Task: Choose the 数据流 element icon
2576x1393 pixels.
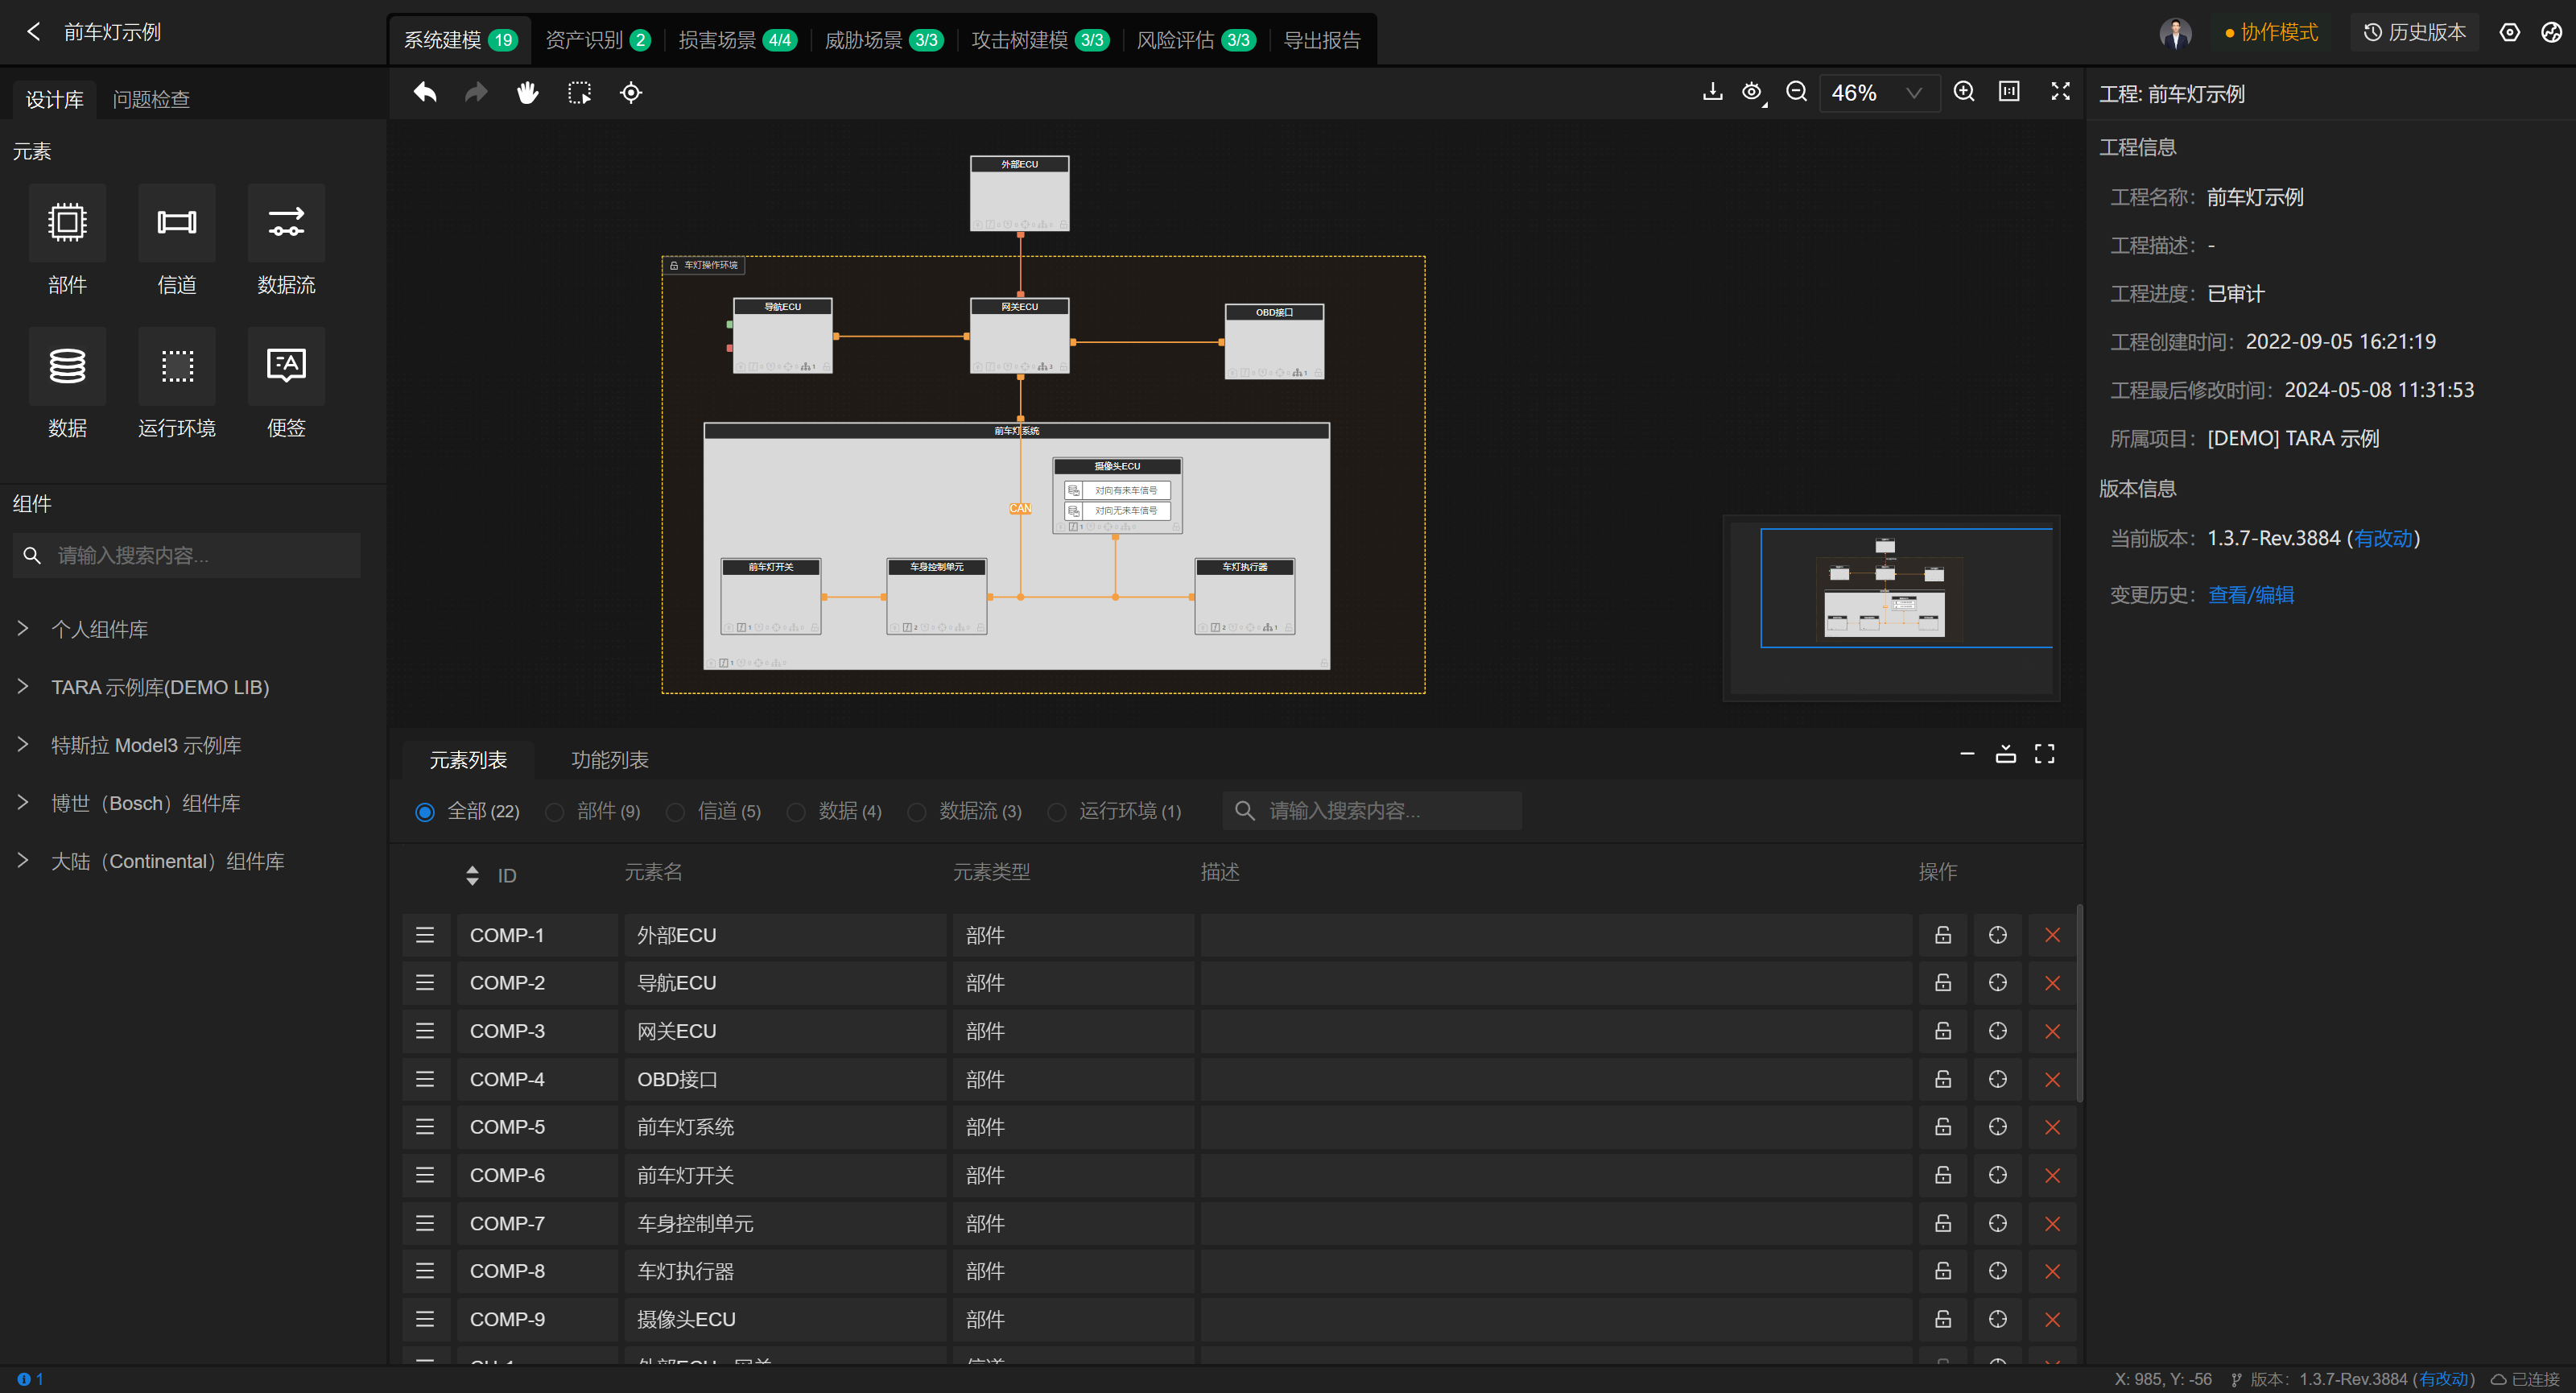Action: tap(286, 222)
